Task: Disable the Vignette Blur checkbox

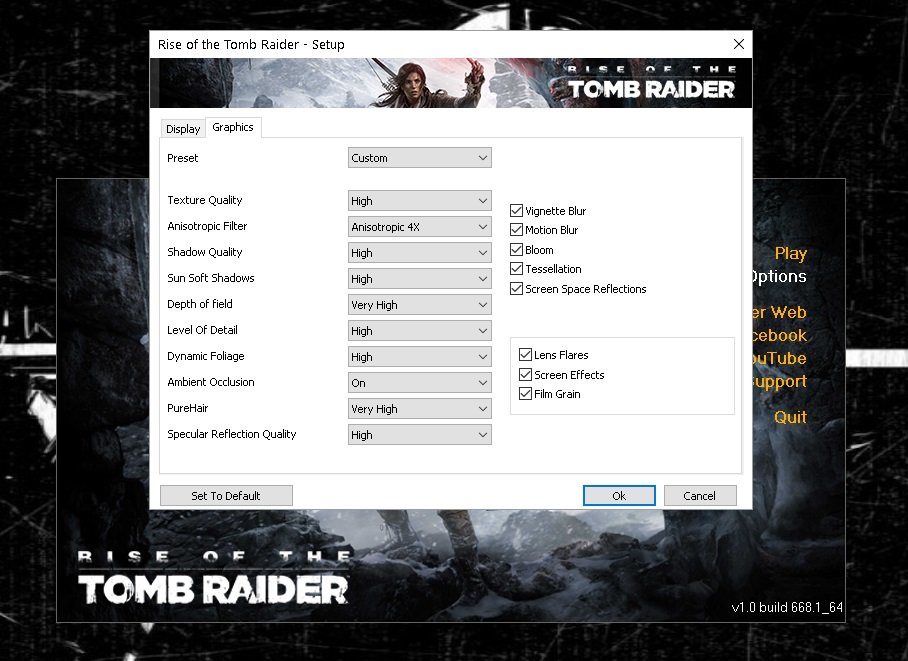Action: [x=517, y=210]
